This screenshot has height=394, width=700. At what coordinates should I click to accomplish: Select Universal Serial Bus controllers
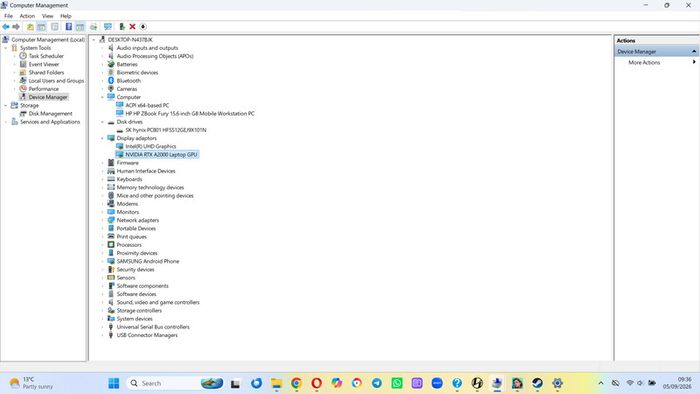[x=153, y=327]
